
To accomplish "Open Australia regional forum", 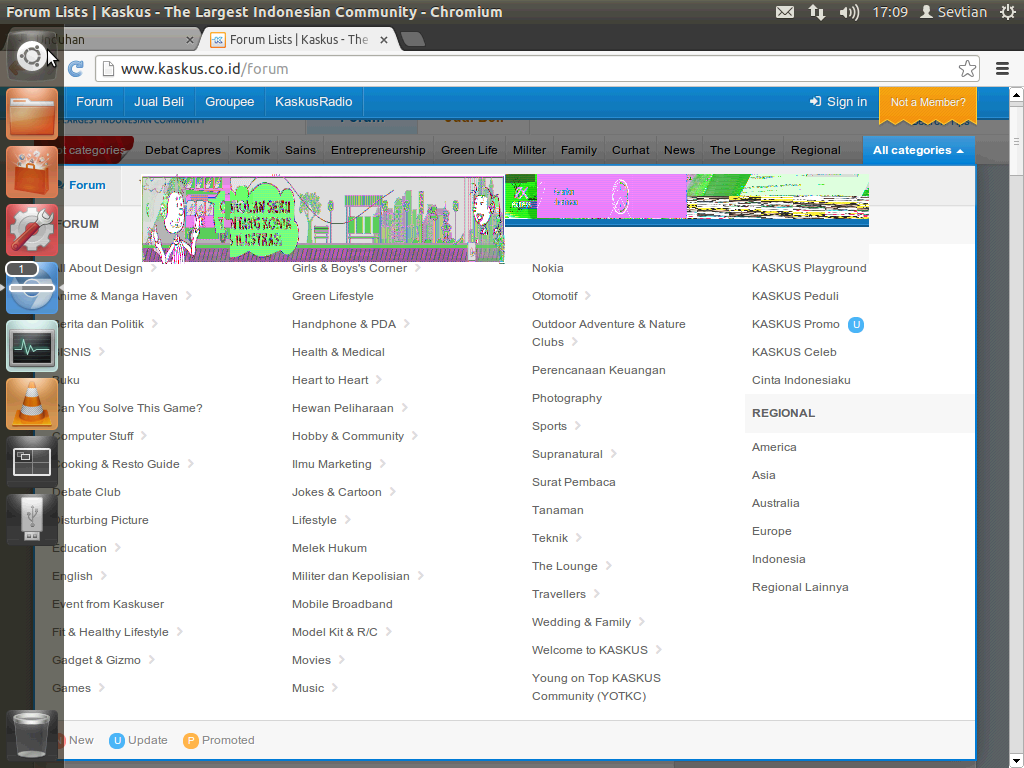I will [x=775, y=503].
